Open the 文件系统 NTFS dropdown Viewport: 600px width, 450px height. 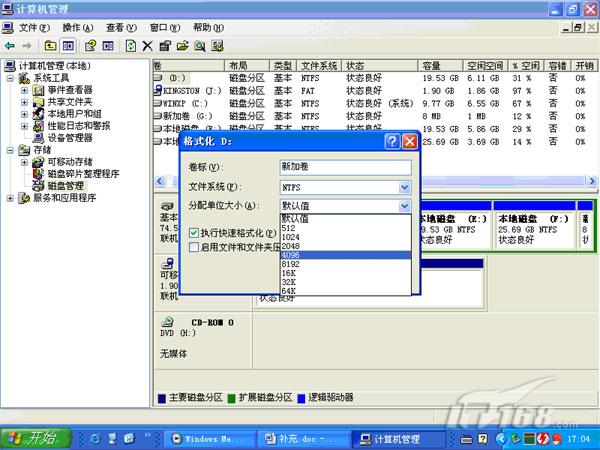click(x=404, y=187)
